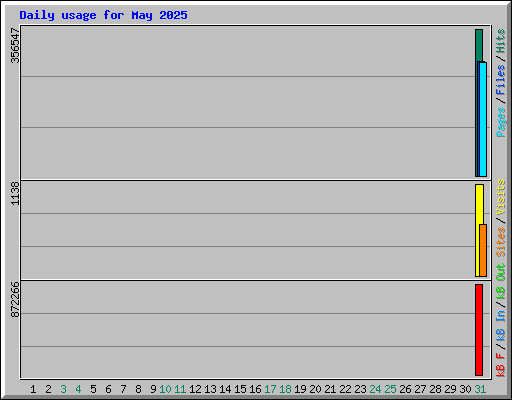Select weekend day 24 on the axis
The height and width of the screenshot is (400, 512).
click(x=375, y=389)
